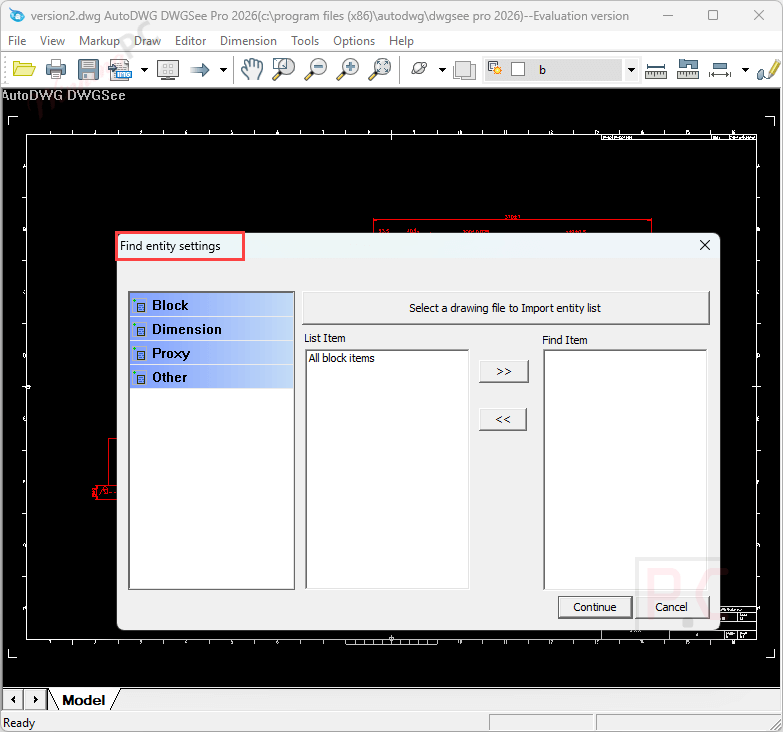Click the Proxy row's list icon
This screenshot has height=732, width=783.
tap(140, 354)
